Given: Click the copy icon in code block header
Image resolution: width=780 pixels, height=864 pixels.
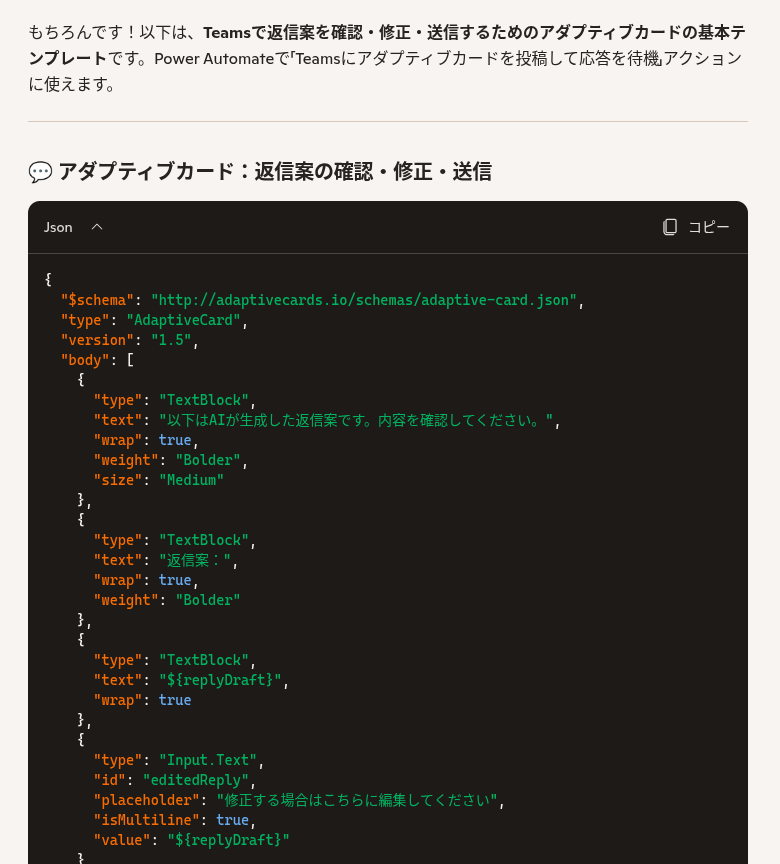Looking at the screenshot, I should click(669, 227).
